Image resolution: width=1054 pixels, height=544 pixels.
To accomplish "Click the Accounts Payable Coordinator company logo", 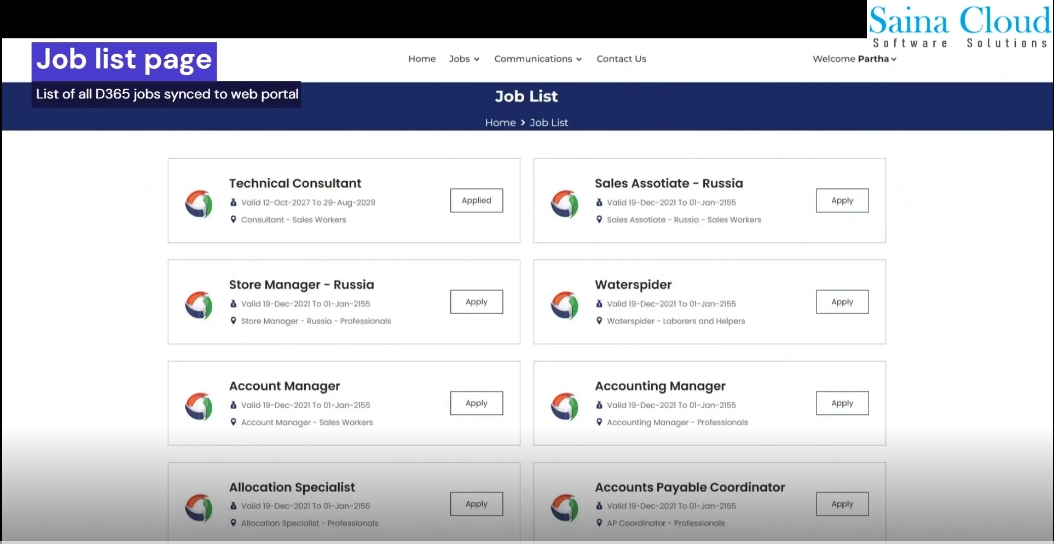I will point(564,508).
